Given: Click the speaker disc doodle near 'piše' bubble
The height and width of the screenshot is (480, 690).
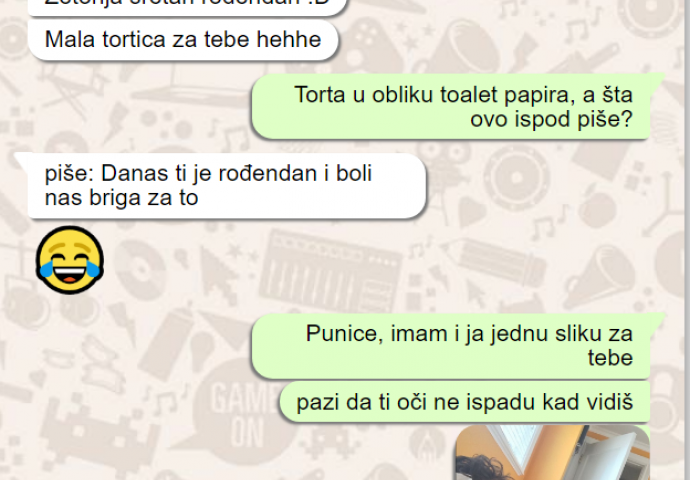Looking at the screenshot, I should pyautogui.click(x=516, y=177).
